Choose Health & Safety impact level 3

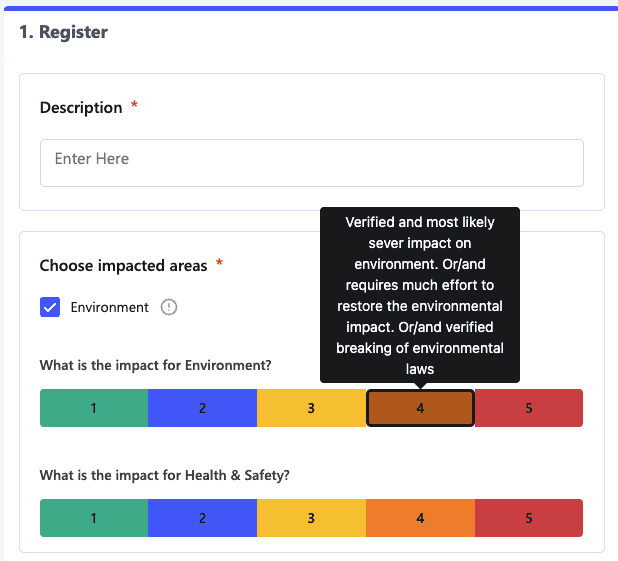pyautogui.click(x=311, y=518)
